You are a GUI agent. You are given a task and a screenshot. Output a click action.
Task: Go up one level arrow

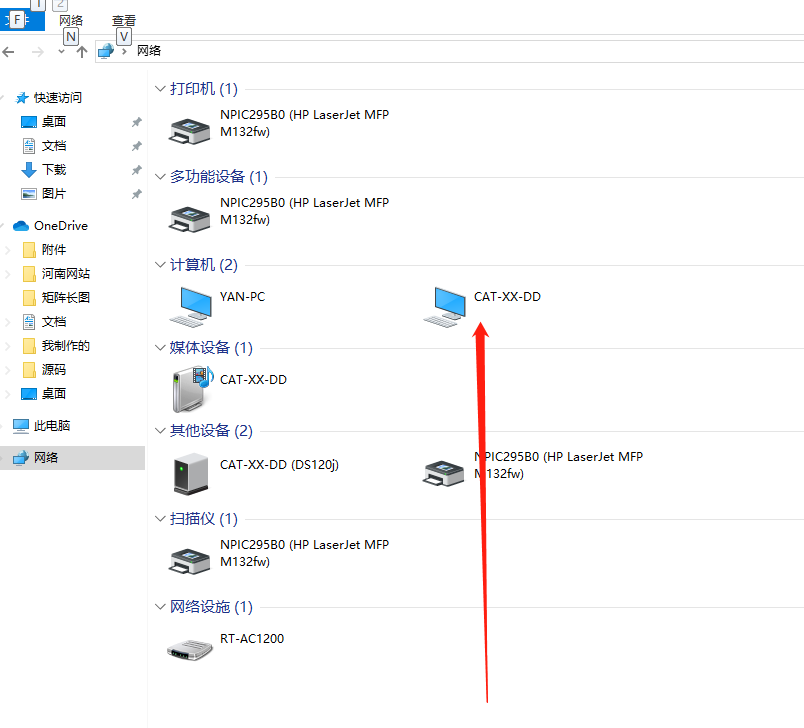click(x=82, y=52)
